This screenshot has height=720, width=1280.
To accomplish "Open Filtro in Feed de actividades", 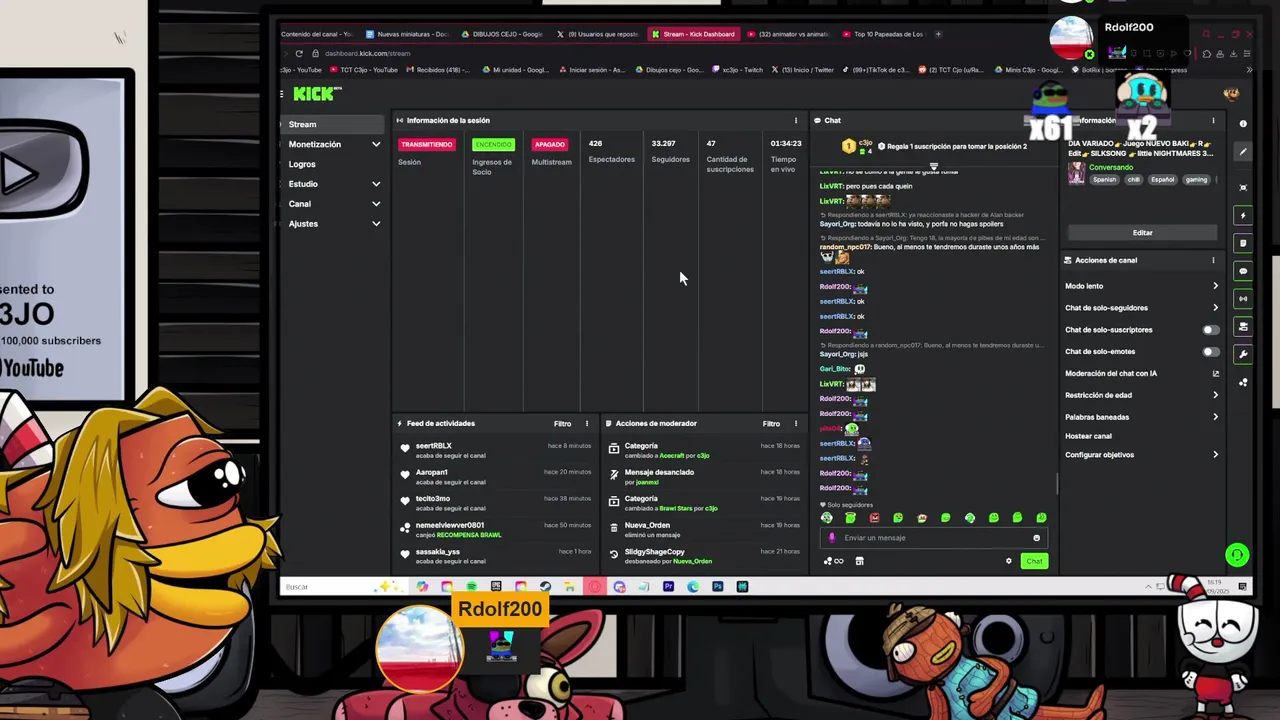I will [562, 424].
